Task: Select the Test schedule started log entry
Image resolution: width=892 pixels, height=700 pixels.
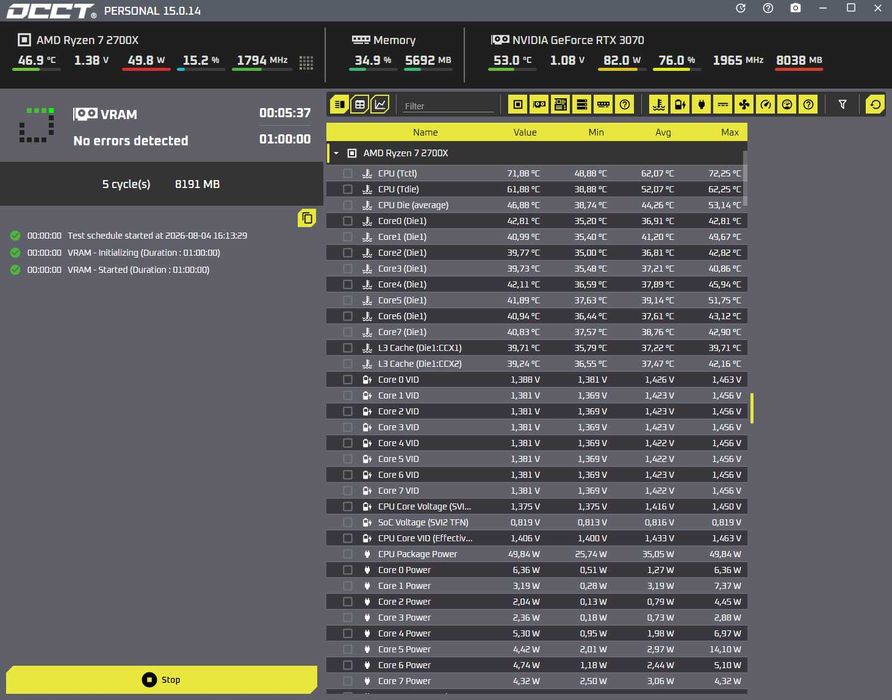Action: point(129,235)
